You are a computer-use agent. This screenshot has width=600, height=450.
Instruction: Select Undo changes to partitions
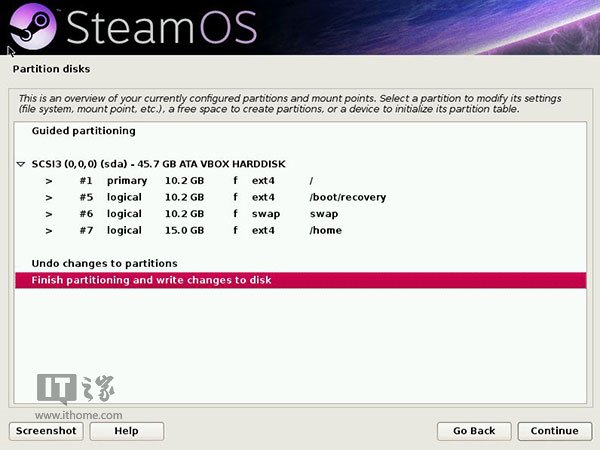click(301, 263)
